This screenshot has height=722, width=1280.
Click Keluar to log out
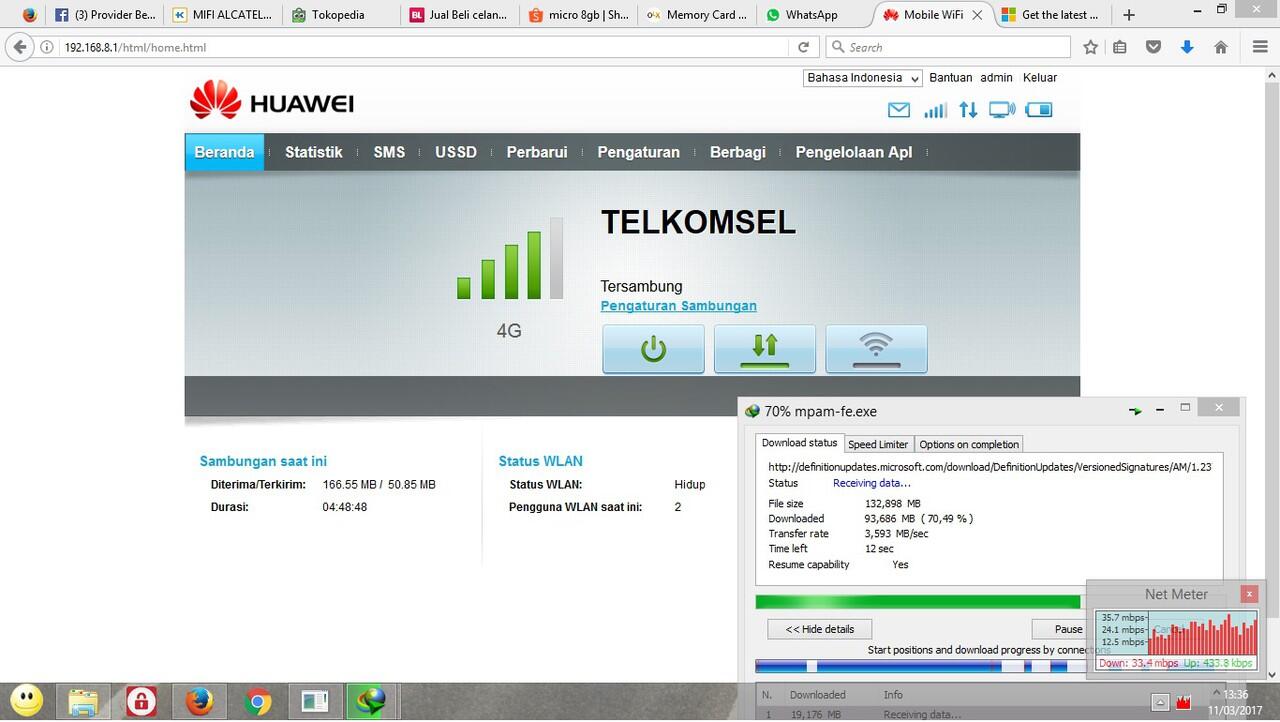click(1040, 78)
